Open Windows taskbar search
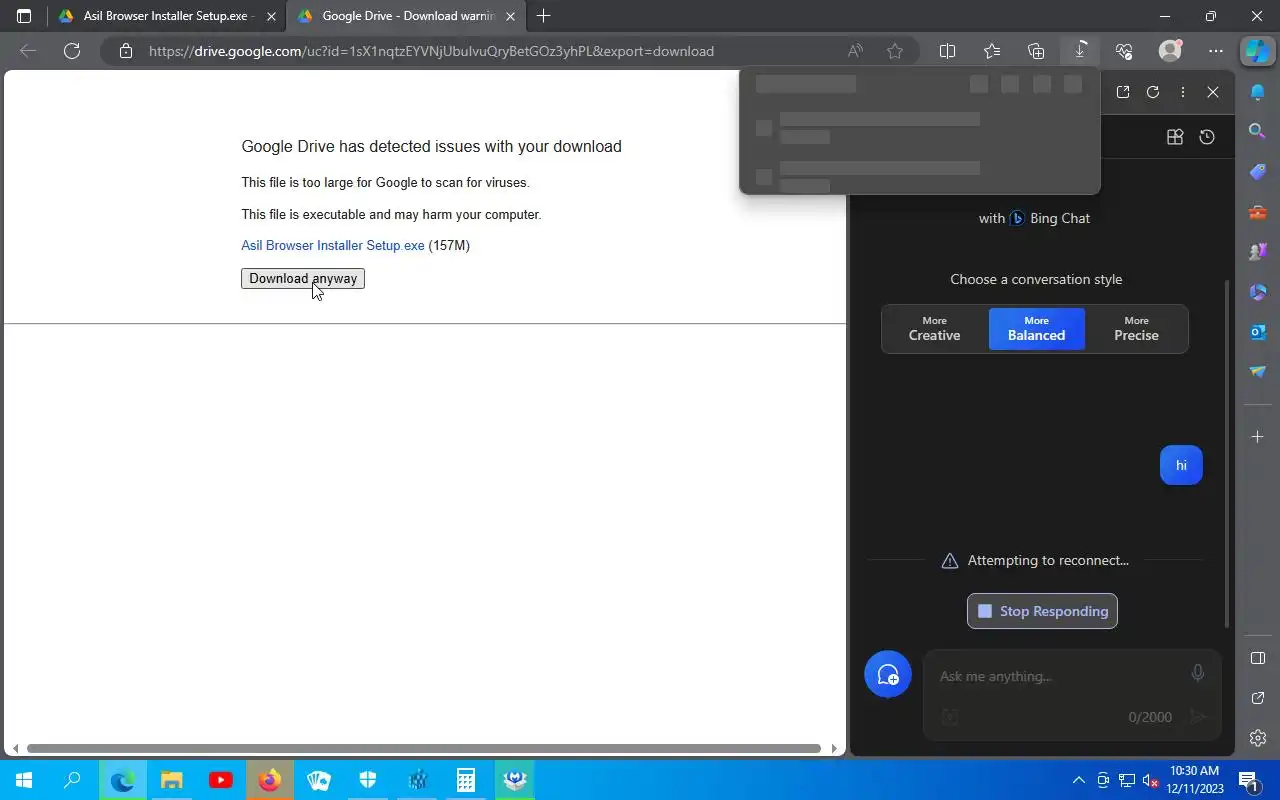This screenshot has width=1280, height=800. (x=72, y=780)
